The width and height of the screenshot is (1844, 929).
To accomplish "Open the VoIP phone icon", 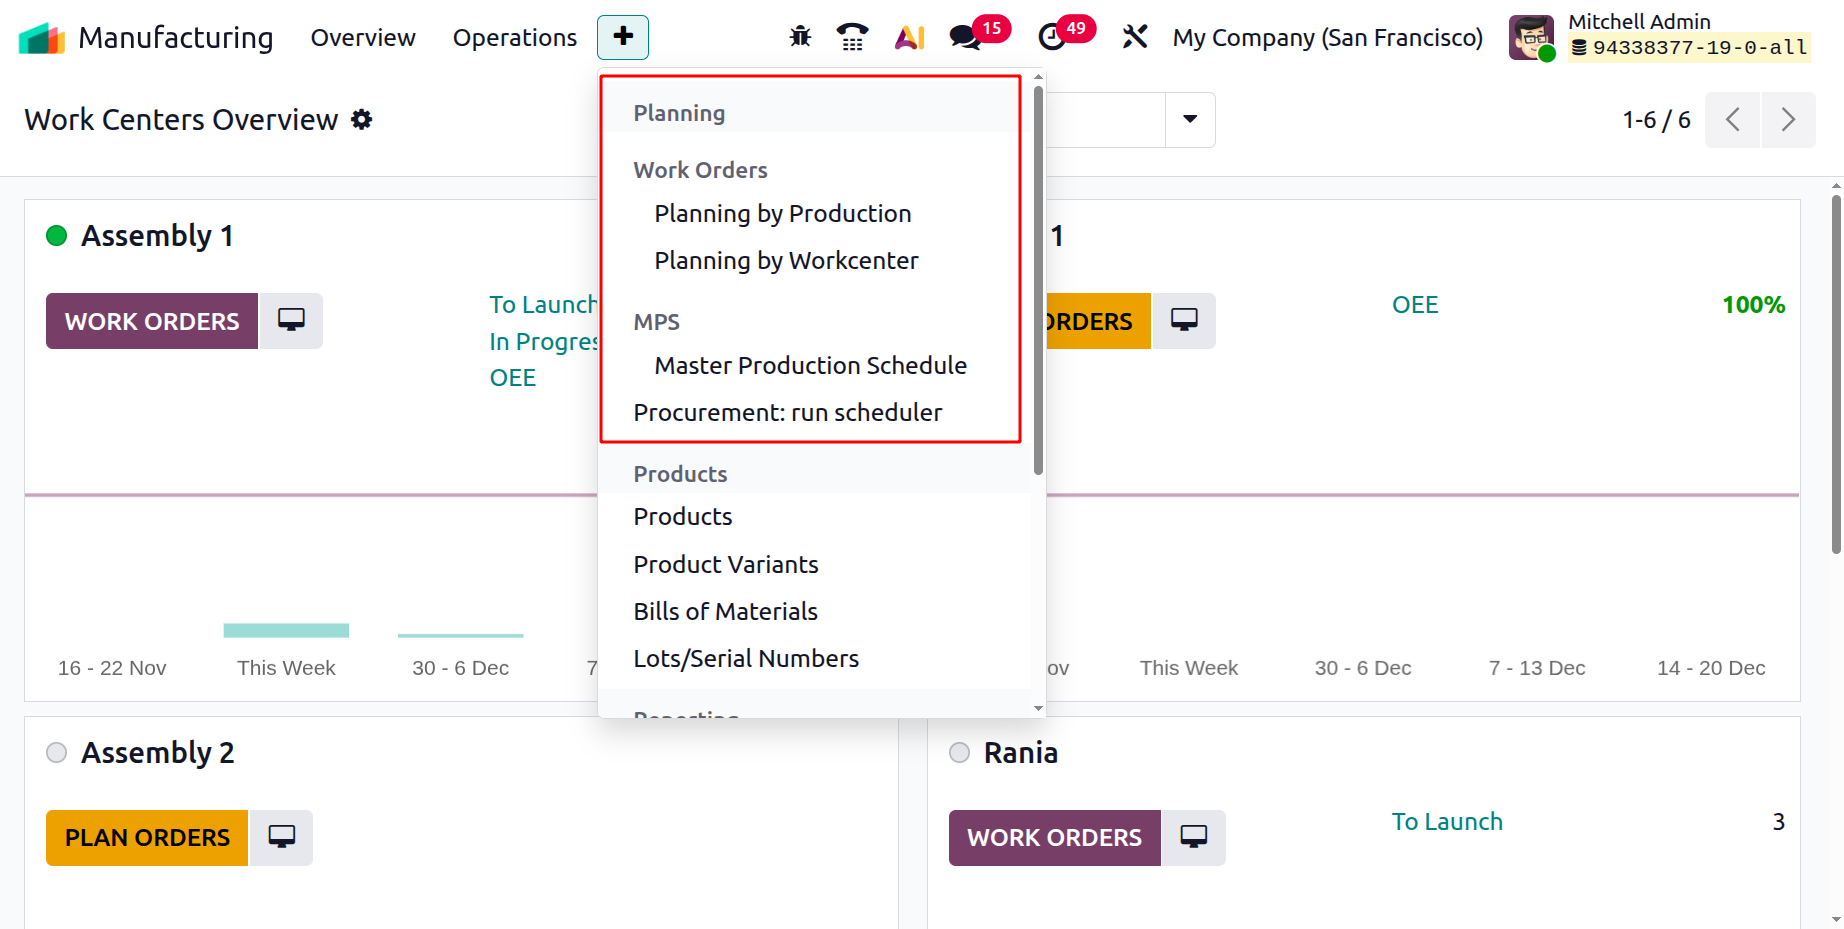I will 852,38.
